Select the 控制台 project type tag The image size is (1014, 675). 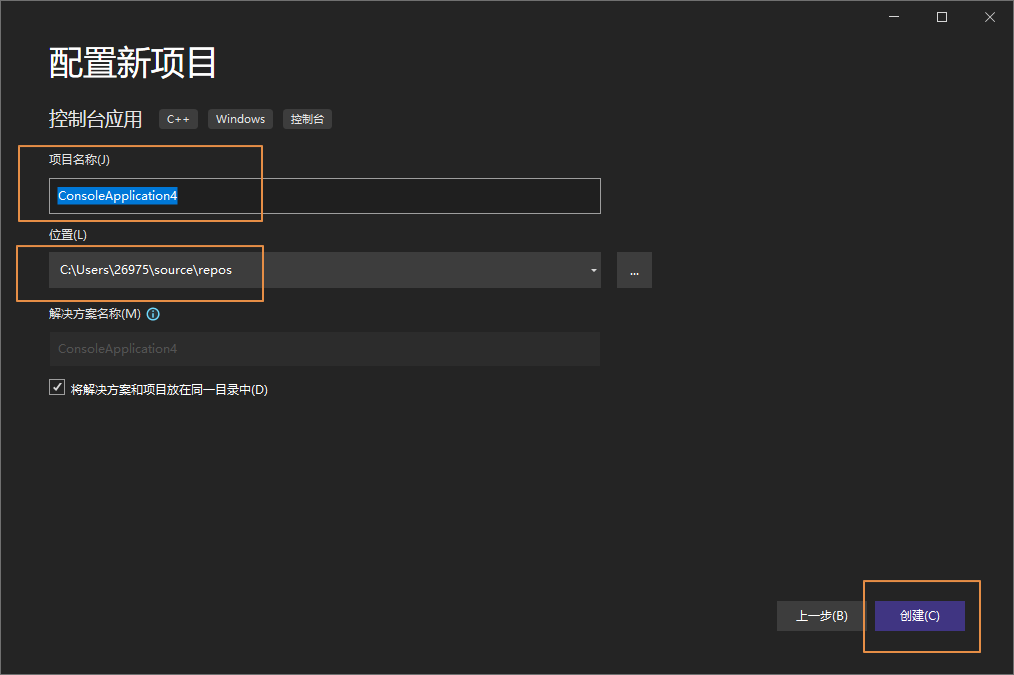pos(307,119)
